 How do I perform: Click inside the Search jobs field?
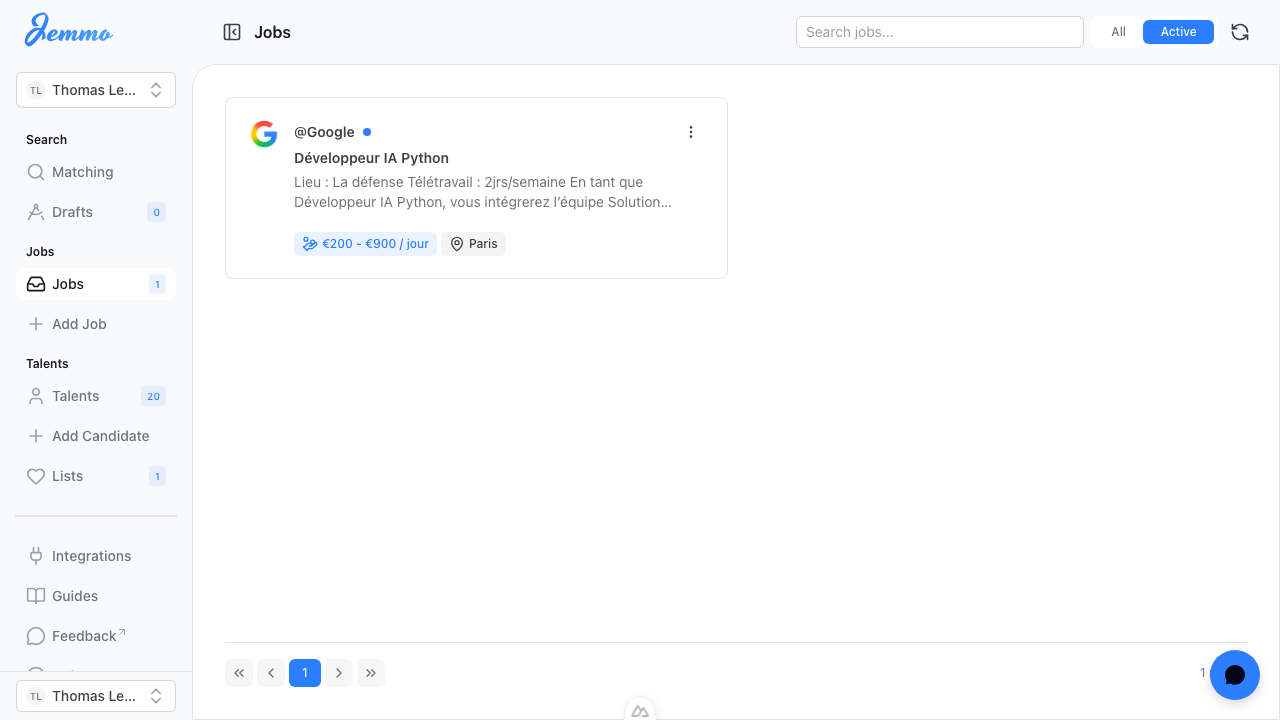(x=939, y=31)
